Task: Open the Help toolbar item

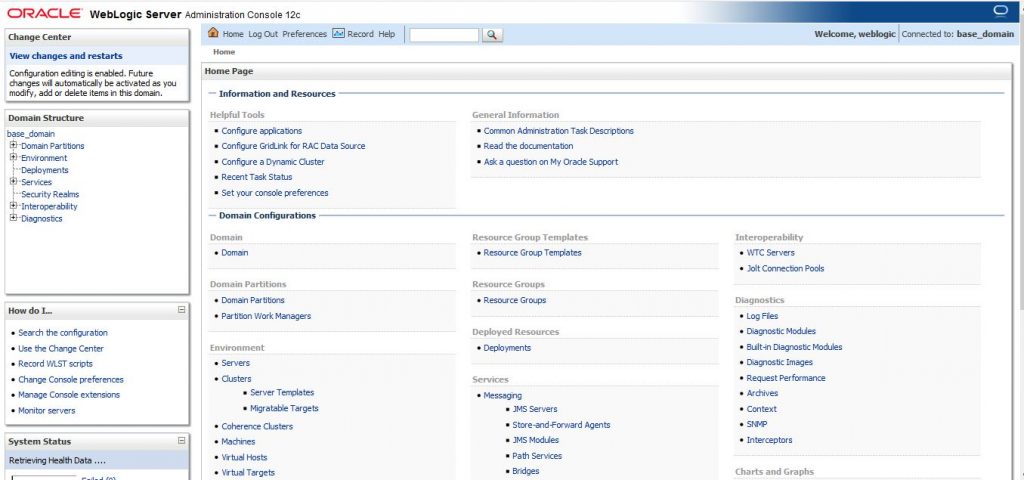Action: pyautogui.click(x=386, y=34)
